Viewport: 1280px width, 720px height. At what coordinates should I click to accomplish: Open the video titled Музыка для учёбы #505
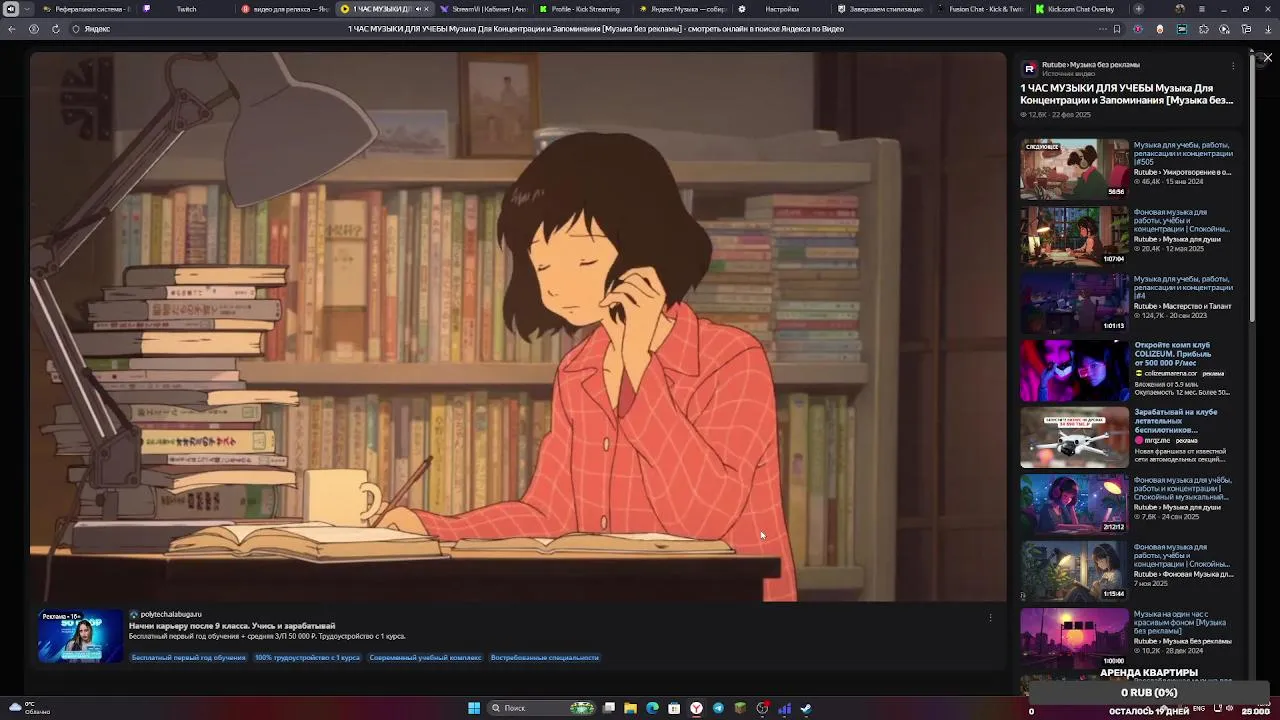[x=1183, y=153]
